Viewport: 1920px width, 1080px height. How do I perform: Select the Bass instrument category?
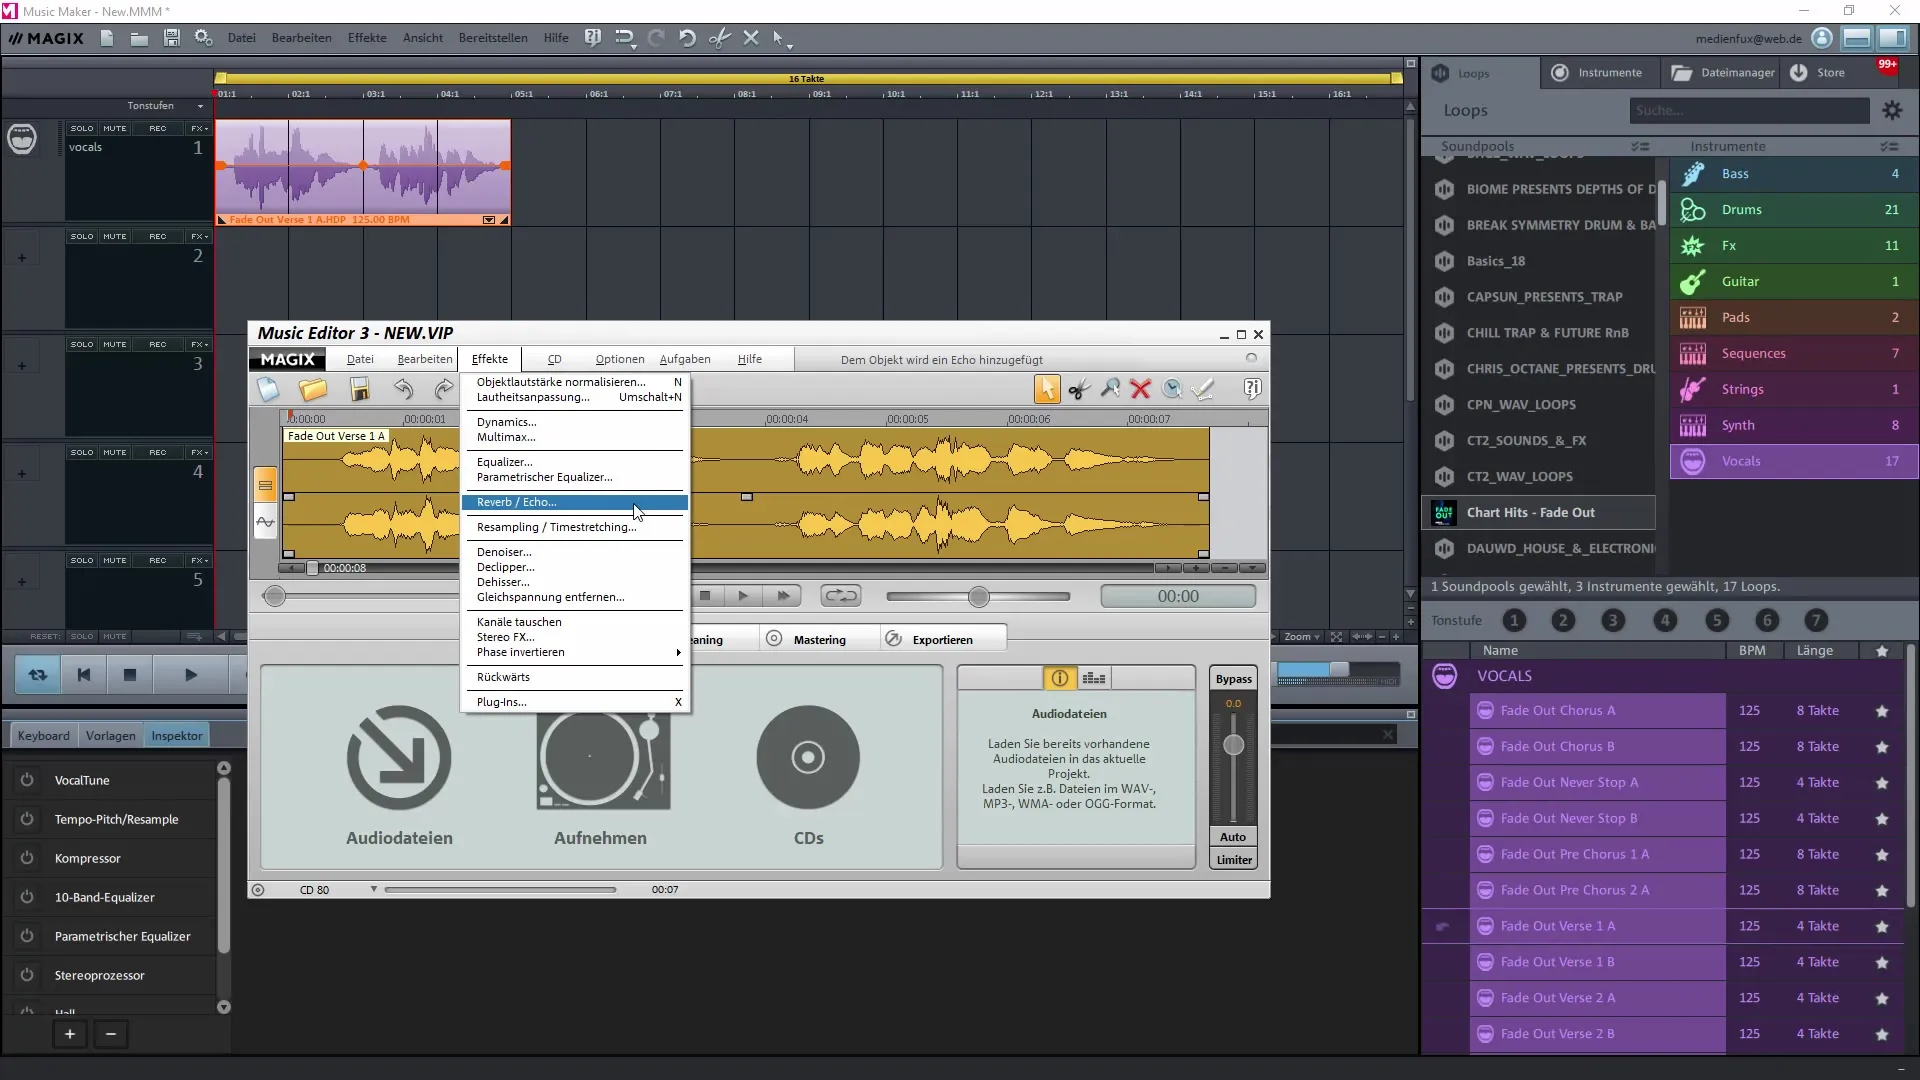1794,174
